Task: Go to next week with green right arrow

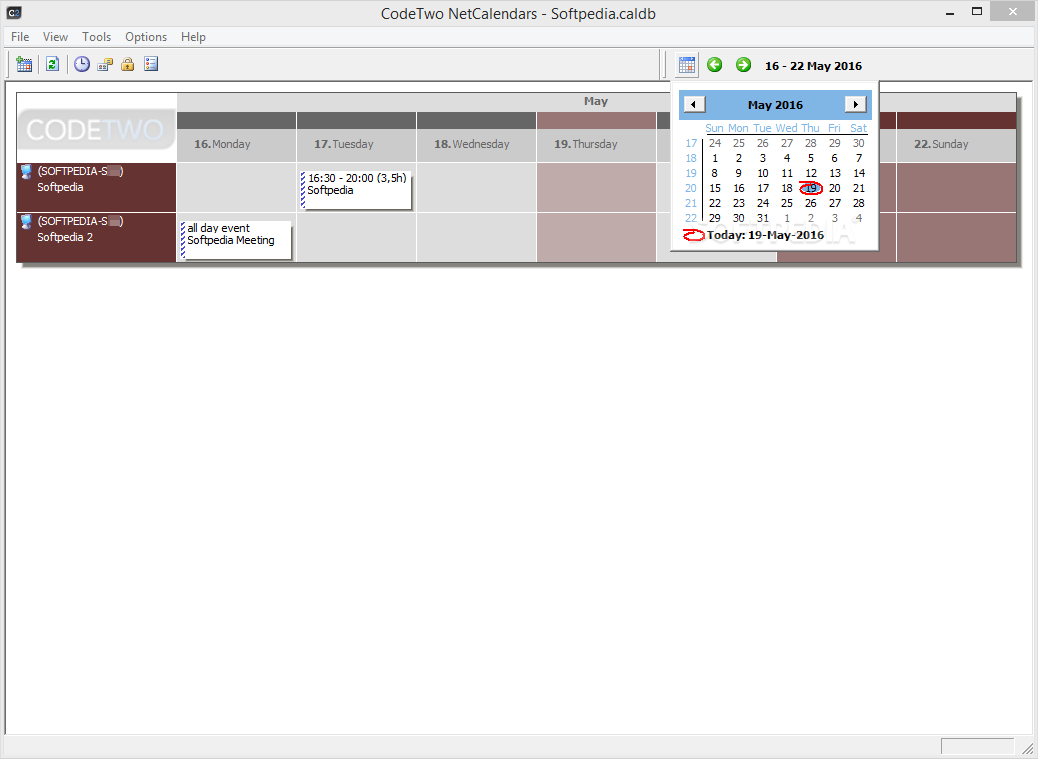Action: pyautogui.click(x=743, y=65)
